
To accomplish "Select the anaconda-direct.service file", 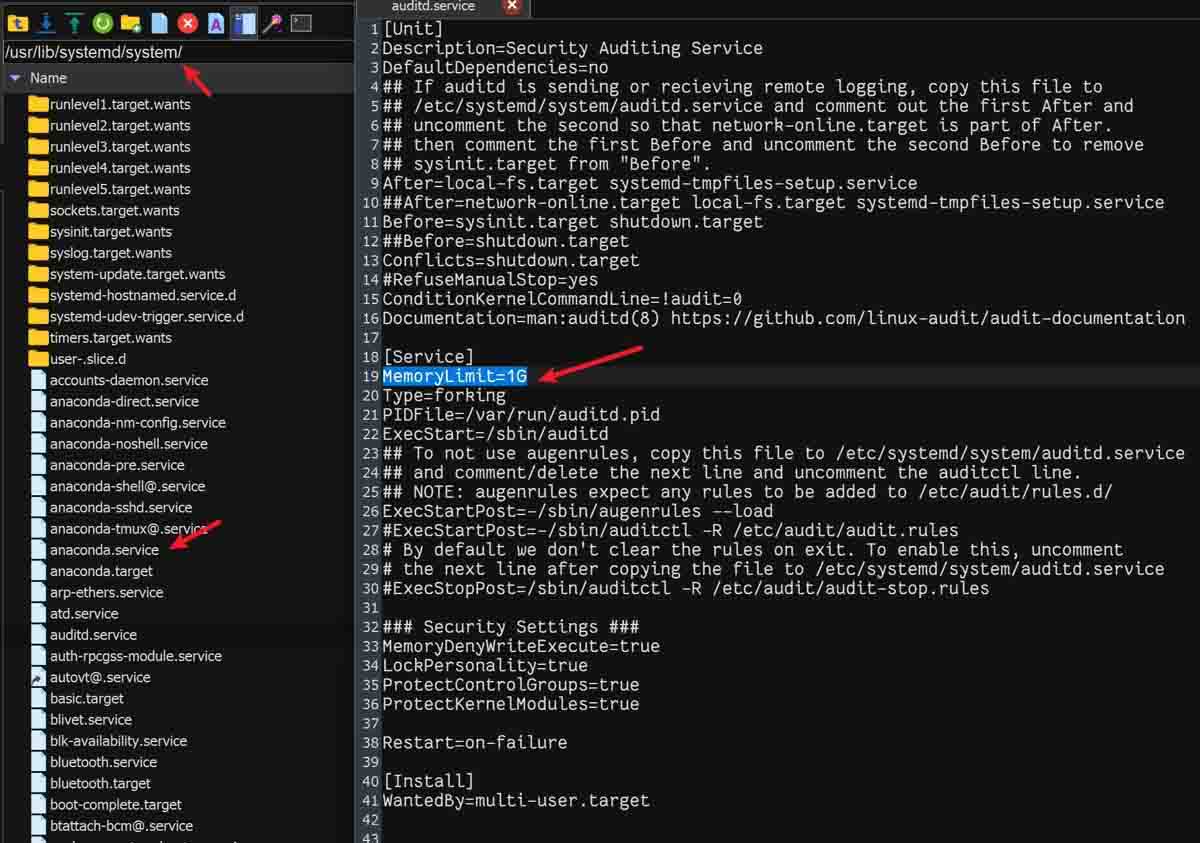I will coord(115,401).
